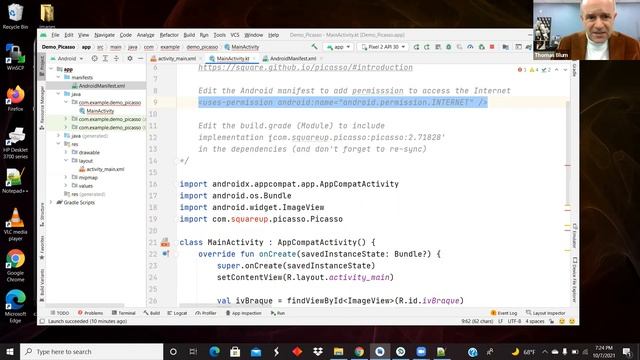Click the Profile app gauge icon
The height and width of the screenshot is (360, 640).
(x=470, y=47)
